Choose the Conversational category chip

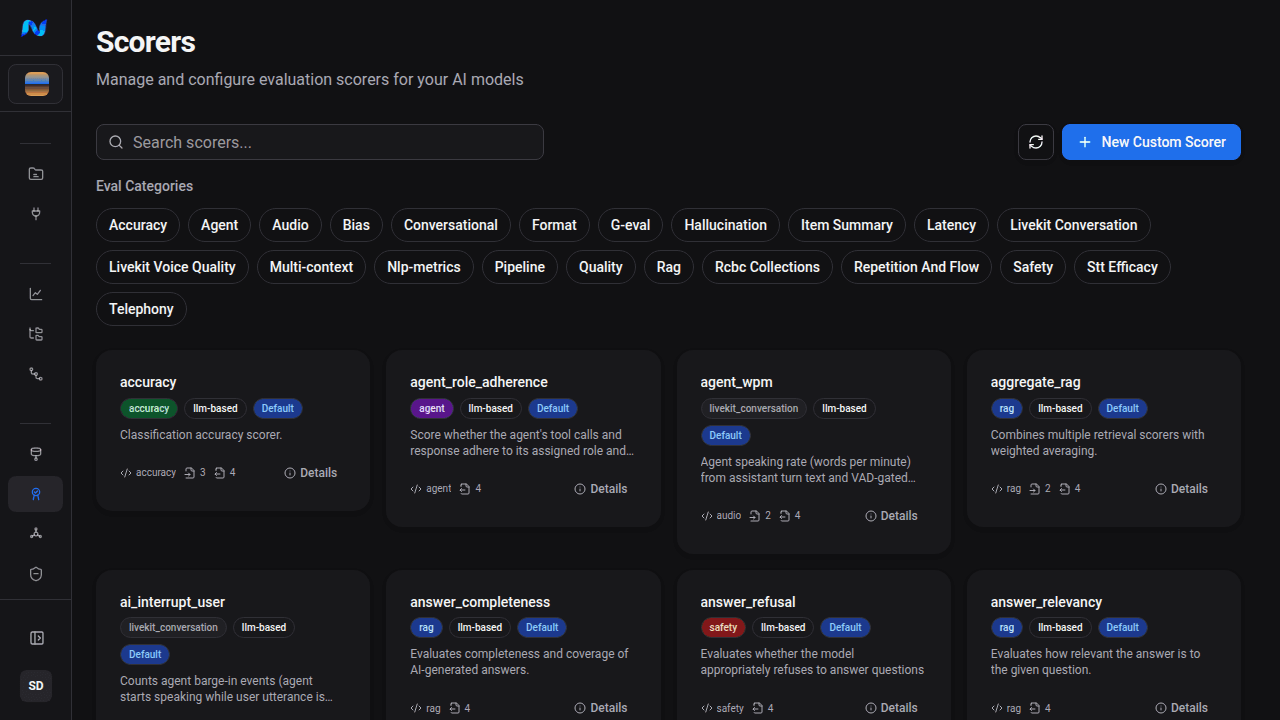[x=451, y=225]
